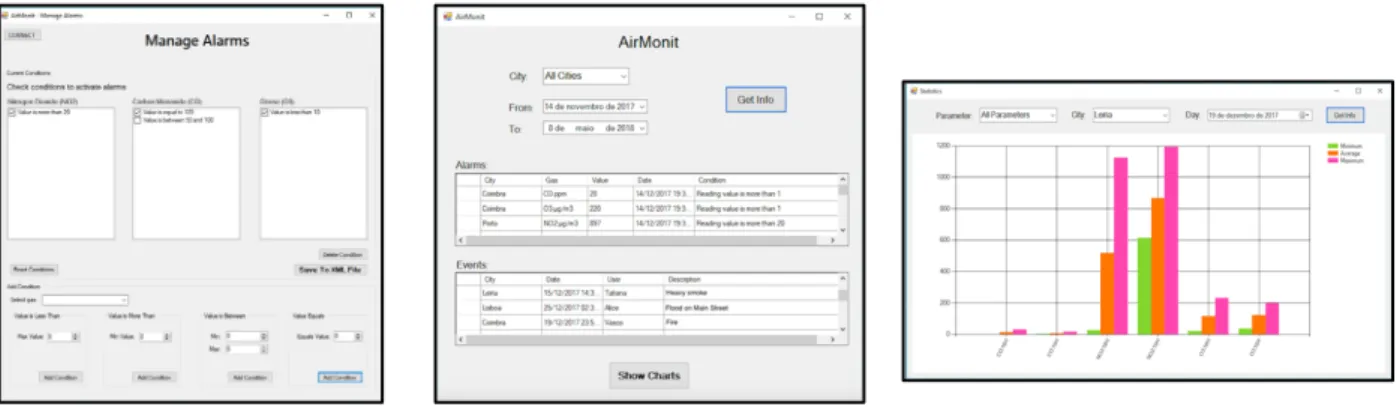Click the Events table horizontal scrollbar
Viewport: 1397px width, 407px height.
(647, 341)
